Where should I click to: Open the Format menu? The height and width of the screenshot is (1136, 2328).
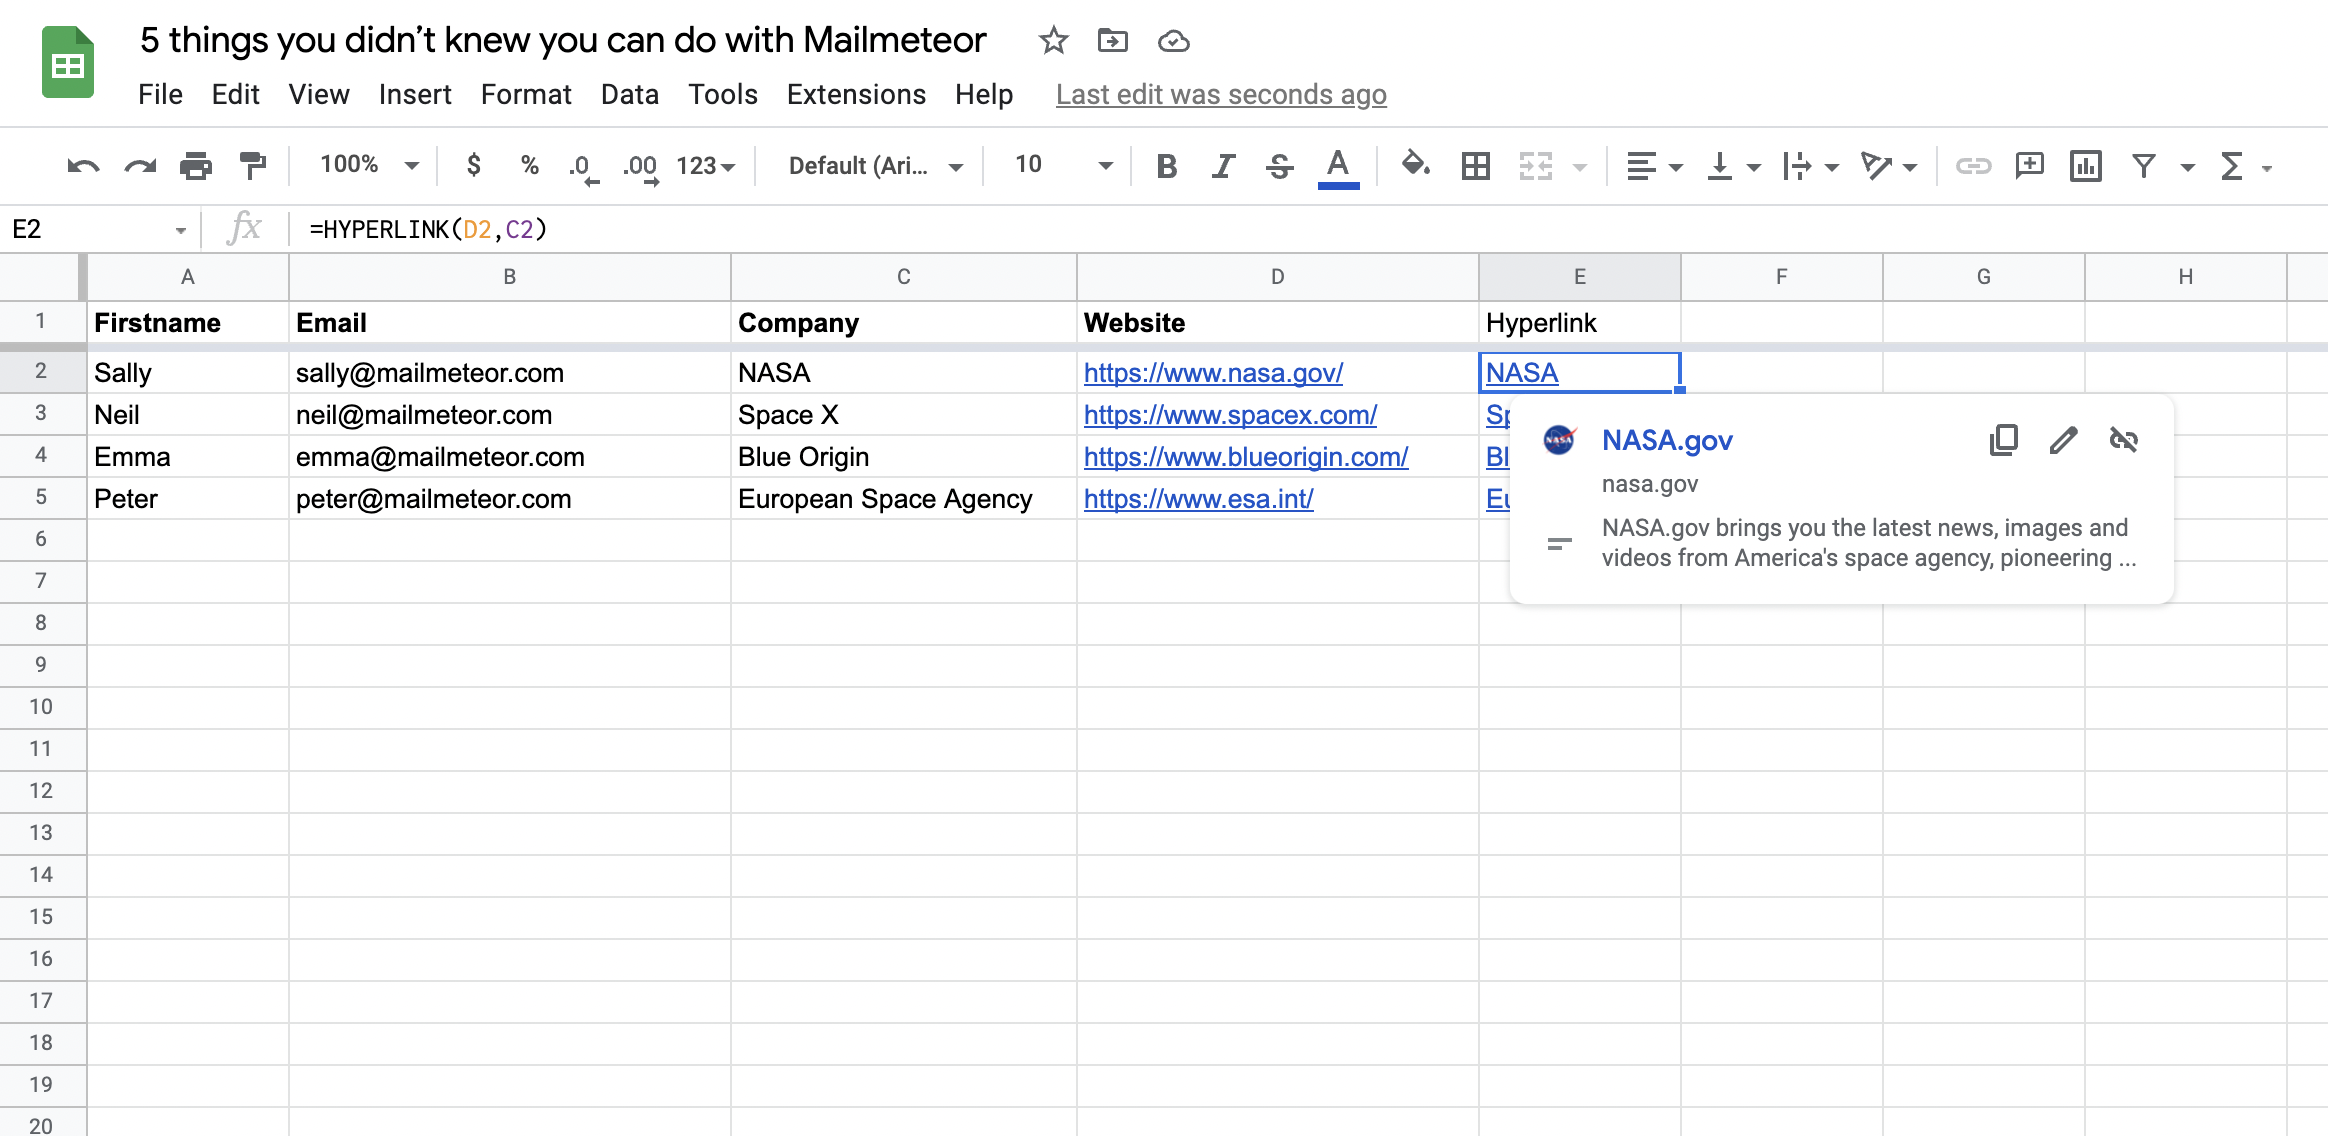(x=526, y=94)
